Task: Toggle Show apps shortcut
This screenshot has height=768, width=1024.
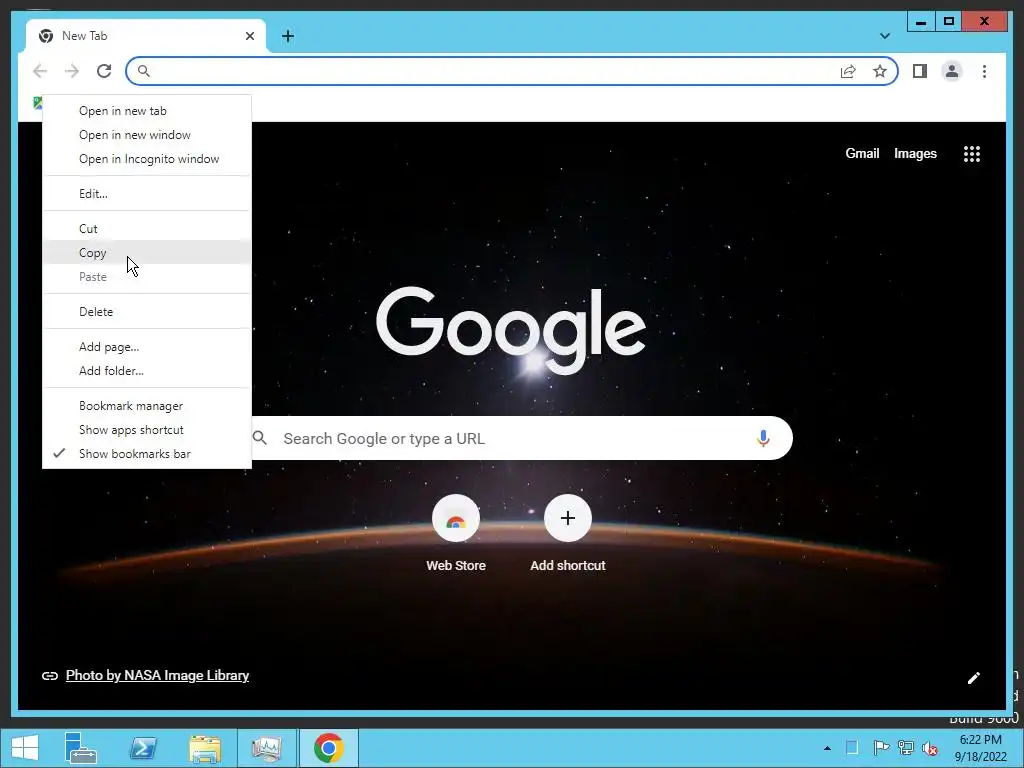Action: coord(147,430)
